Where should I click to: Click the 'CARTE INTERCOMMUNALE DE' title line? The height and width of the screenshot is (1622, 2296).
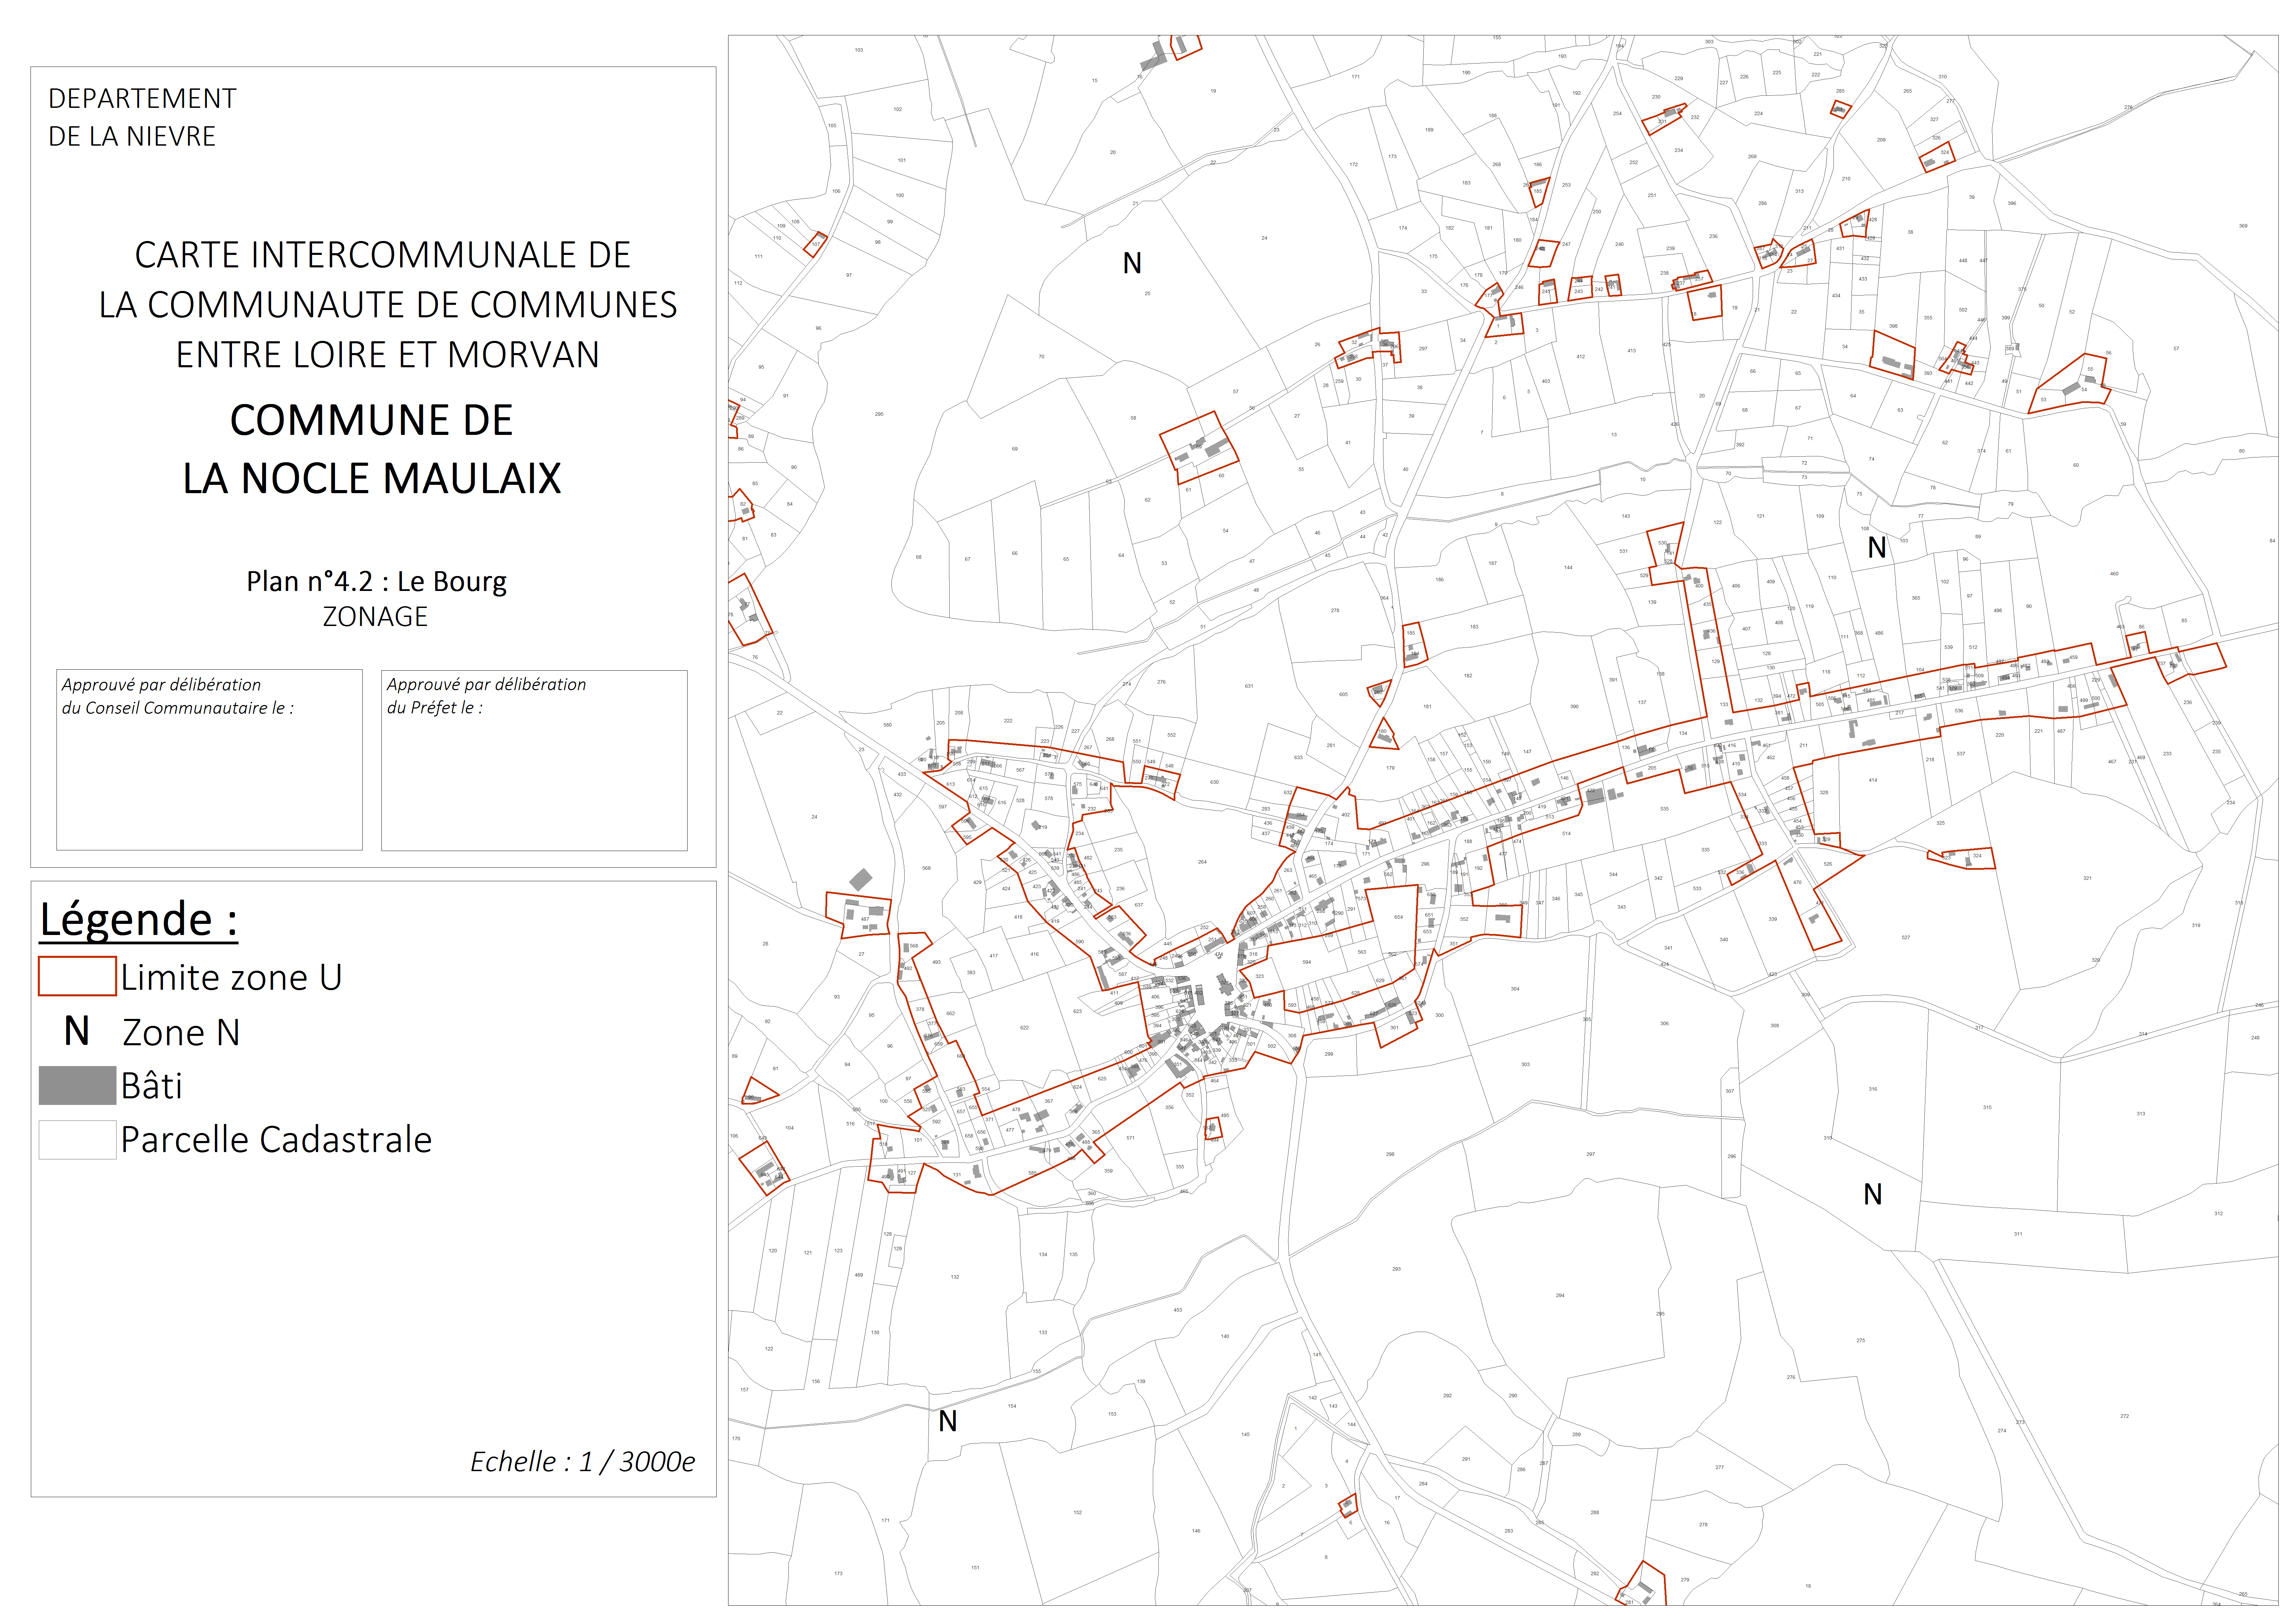coord(383,255)
